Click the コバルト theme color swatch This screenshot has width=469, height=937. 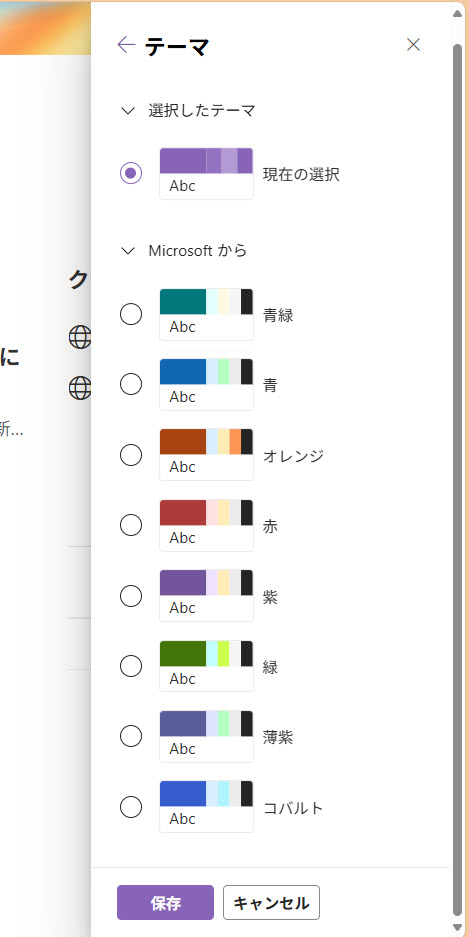206,807
